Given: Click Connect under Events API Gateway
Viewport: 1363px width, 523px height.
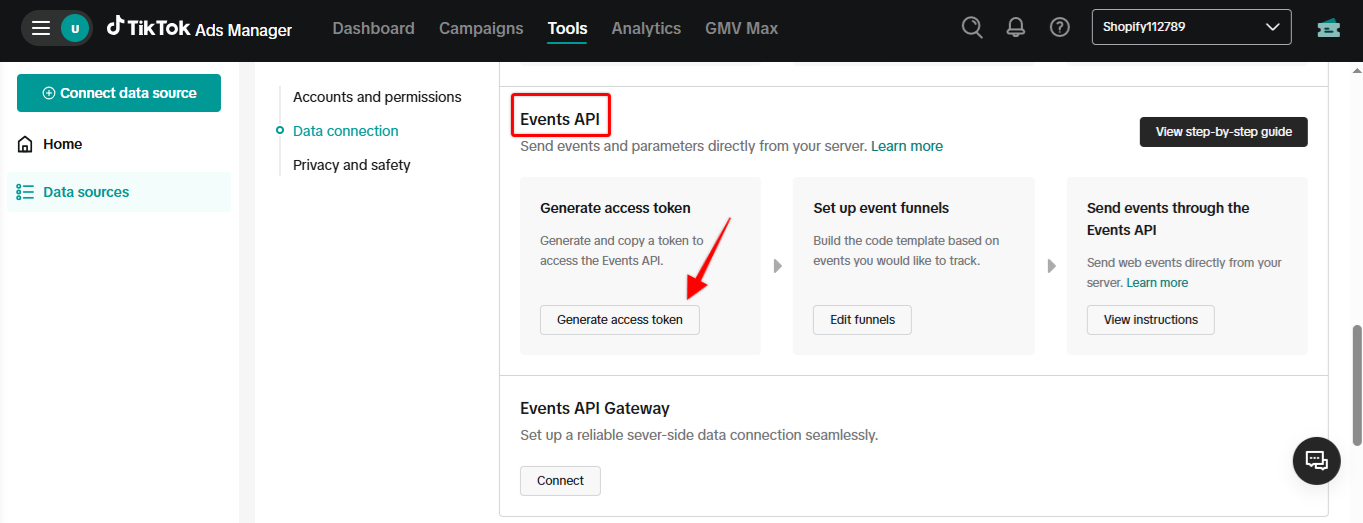Looking at the screenshot, I should 560,481.
